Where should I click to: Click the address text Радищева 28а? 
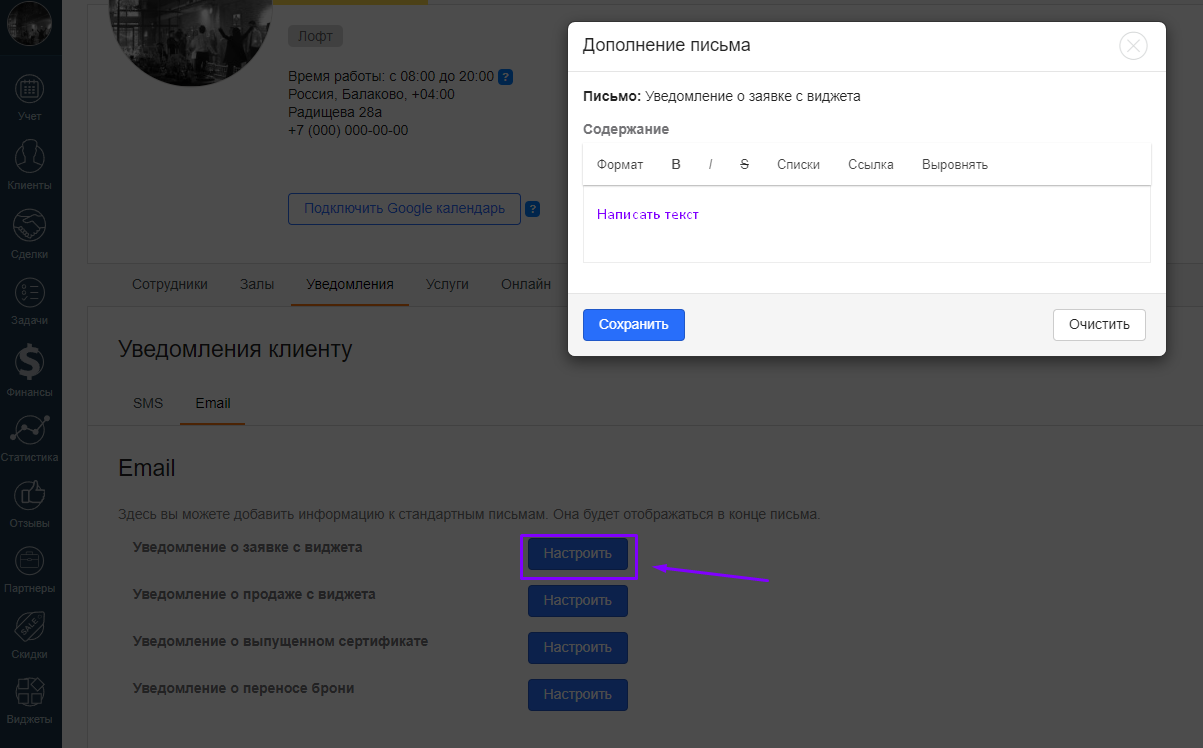(x=335, y=112)
